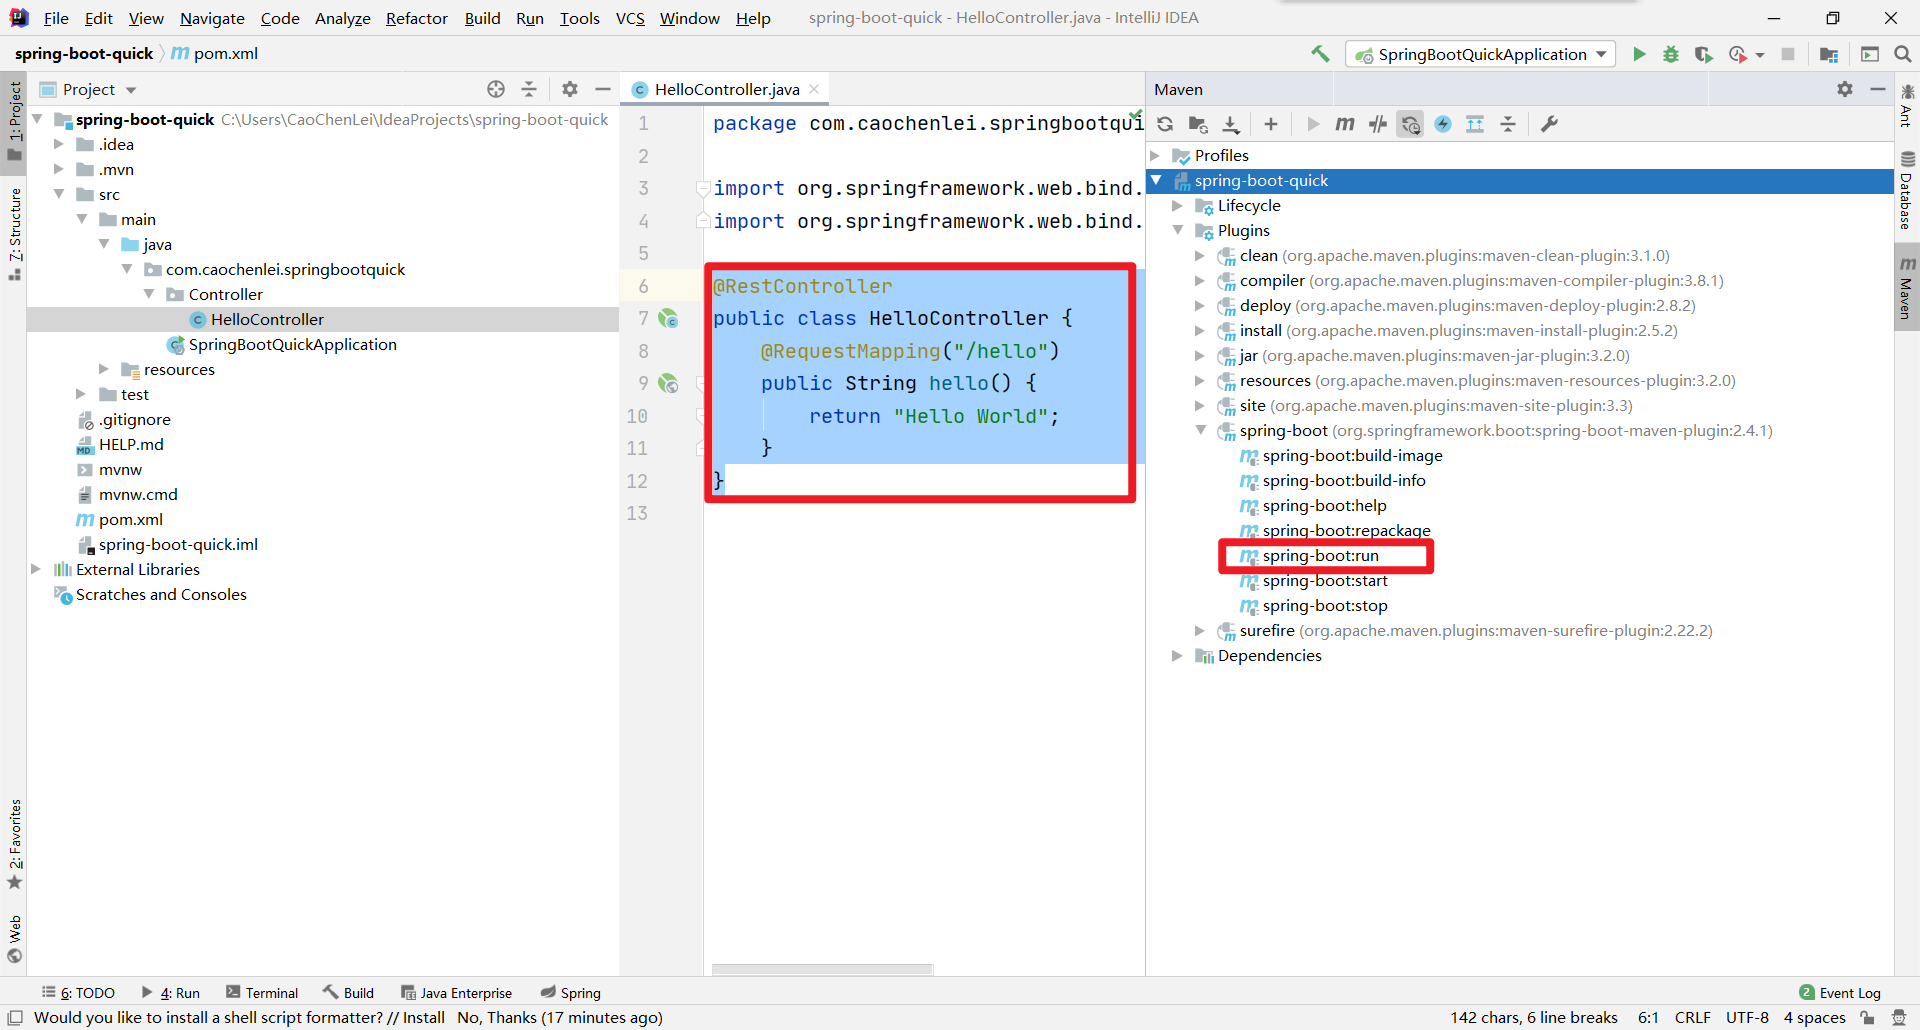Add Maven Projects plus icon

(x=1271, y=124)
